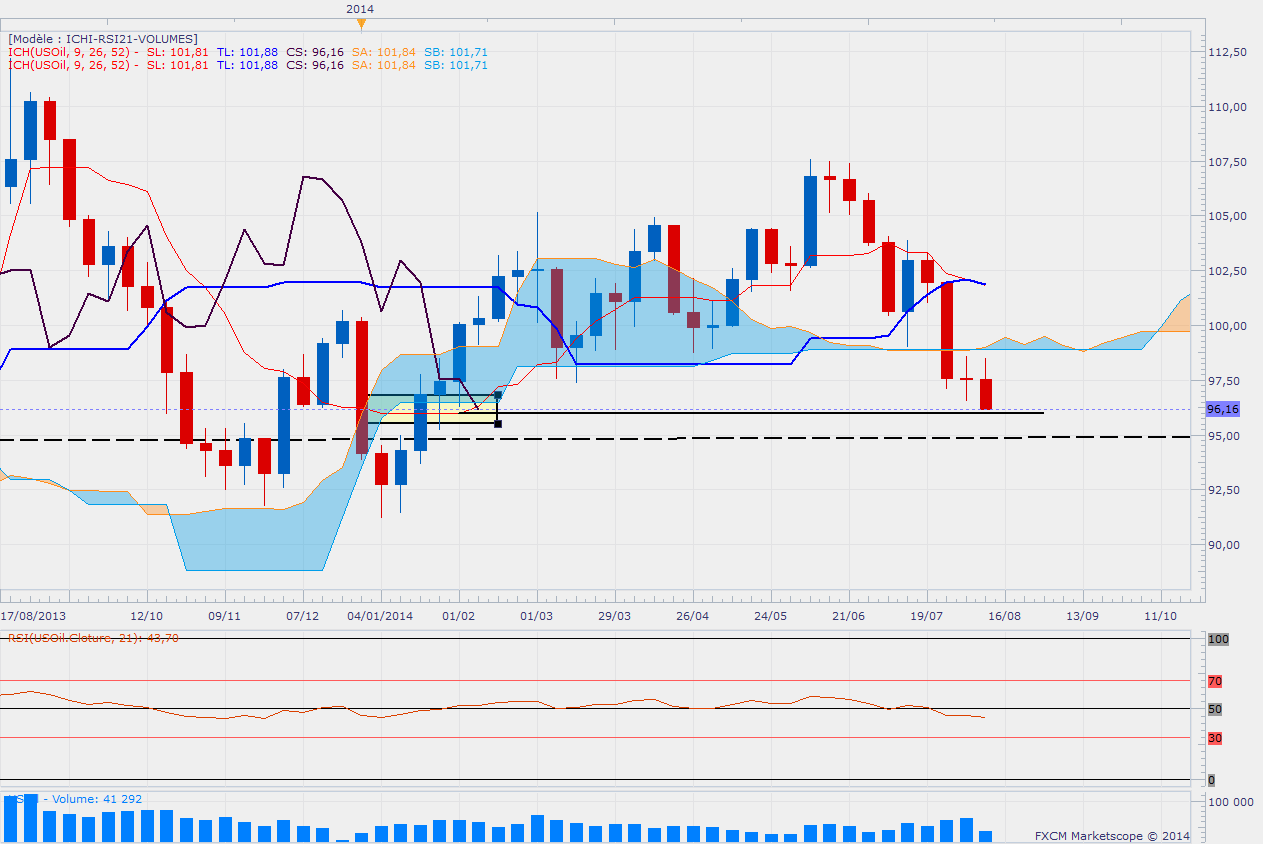Click the 112,50 price on the scale

pos(1225,52)
